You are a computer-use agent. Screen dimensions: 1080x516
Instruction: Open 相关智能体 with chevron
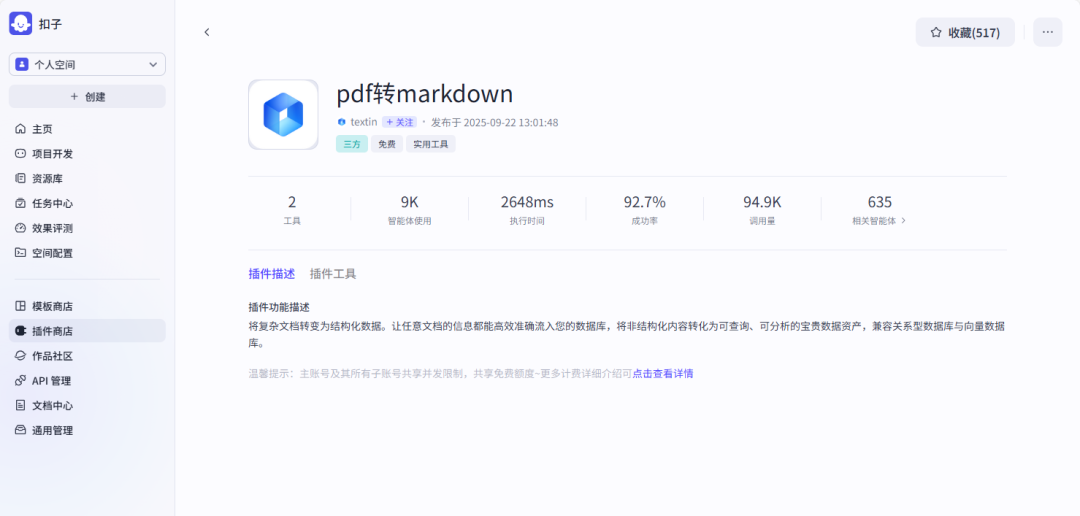coord(879,221)
